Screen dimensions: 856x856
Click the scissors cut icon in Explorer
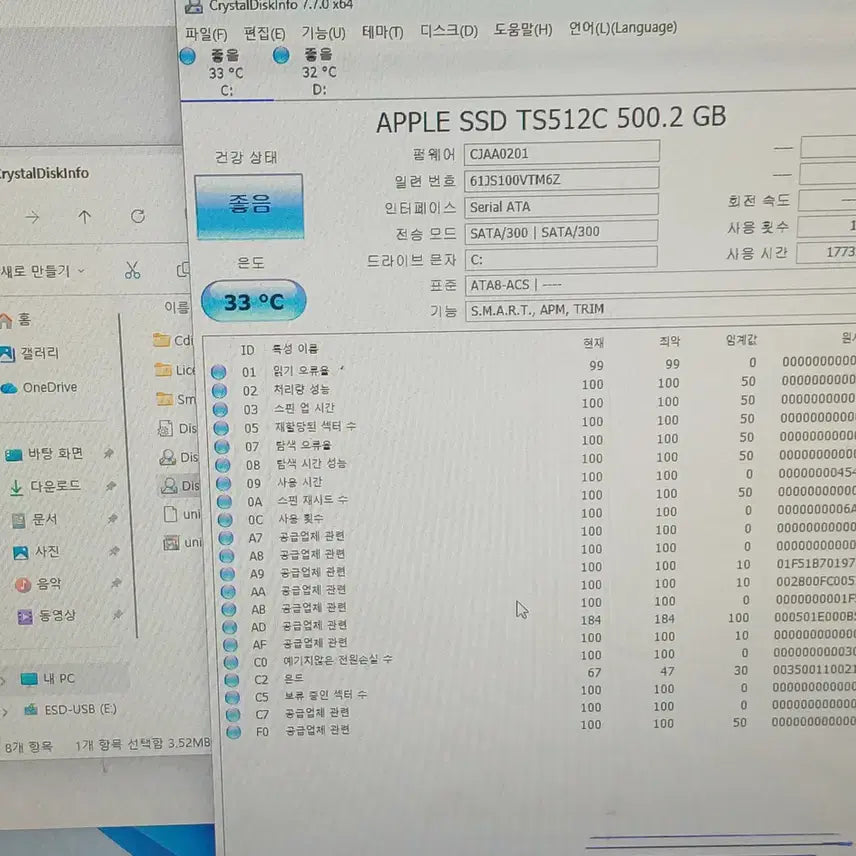[132, 270]
